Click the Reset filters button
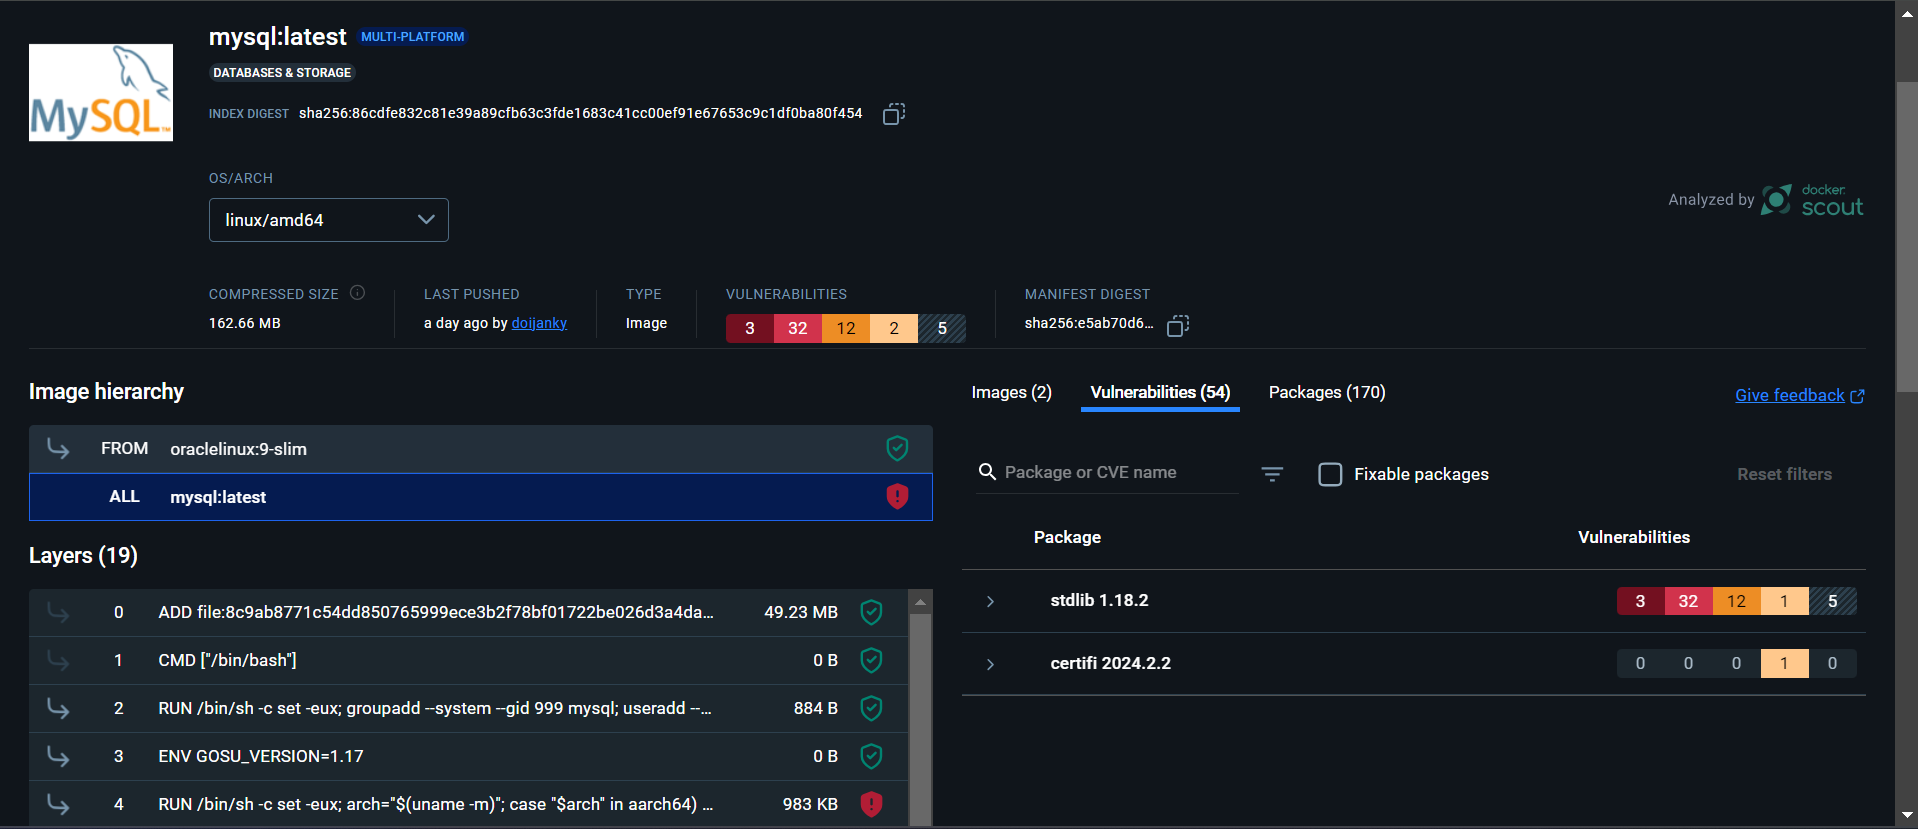The width and height of the screenshot is (1918, 829). pos(1784,474)
